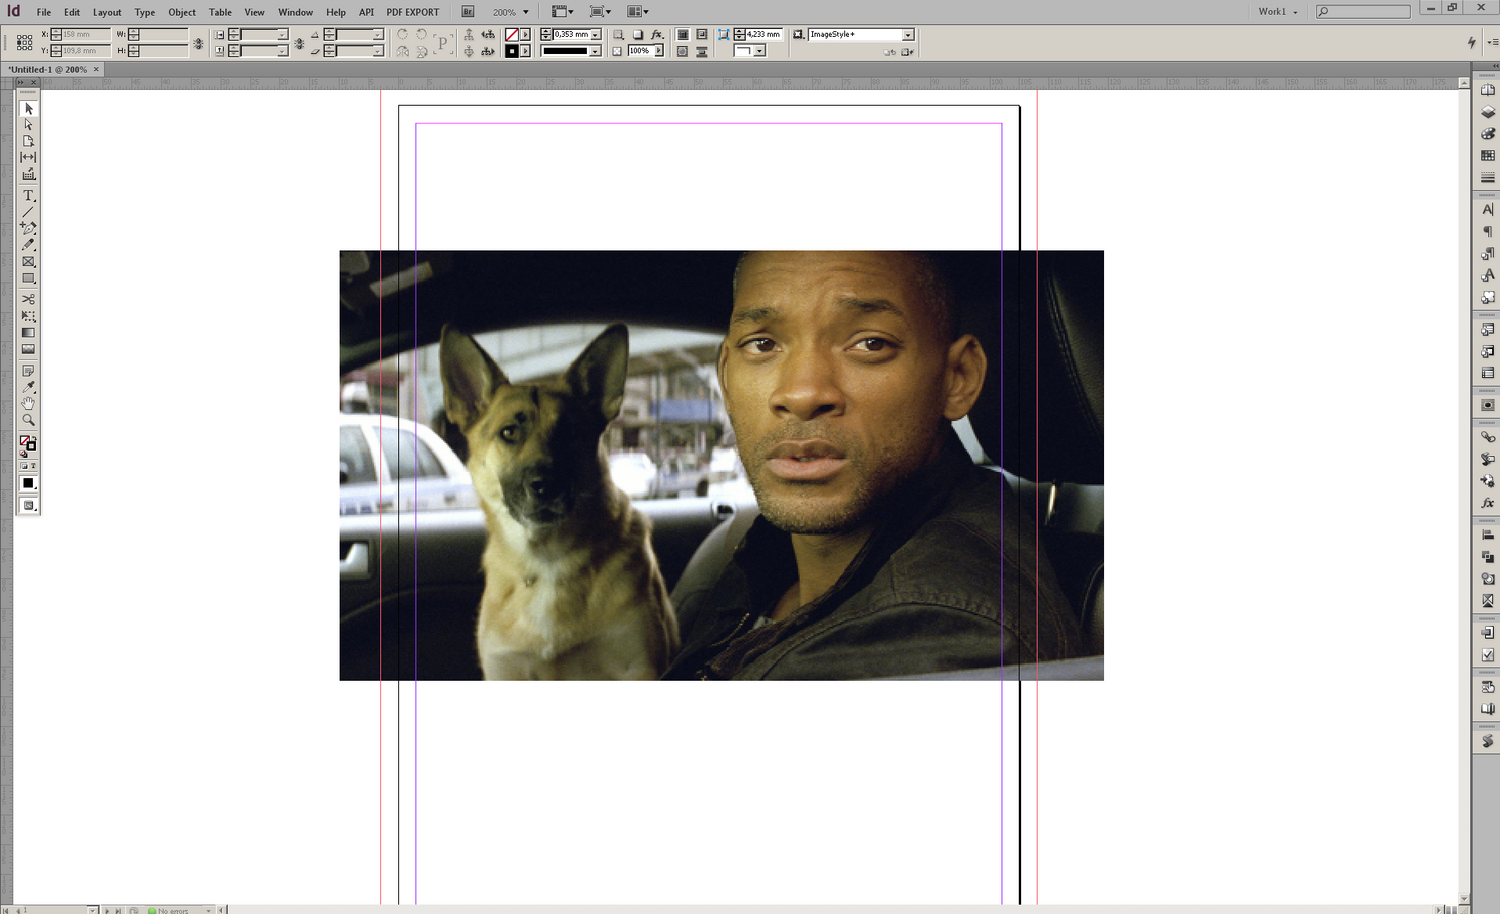Open the Arrange Documents dropdown

pos(638,12)
